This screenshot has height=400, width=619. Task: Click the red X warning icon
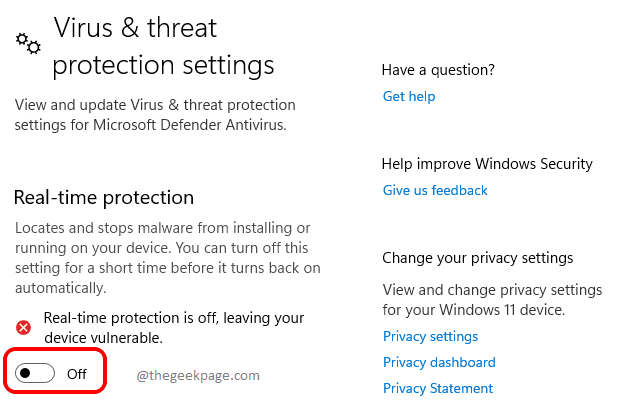(x=24, y=326)
